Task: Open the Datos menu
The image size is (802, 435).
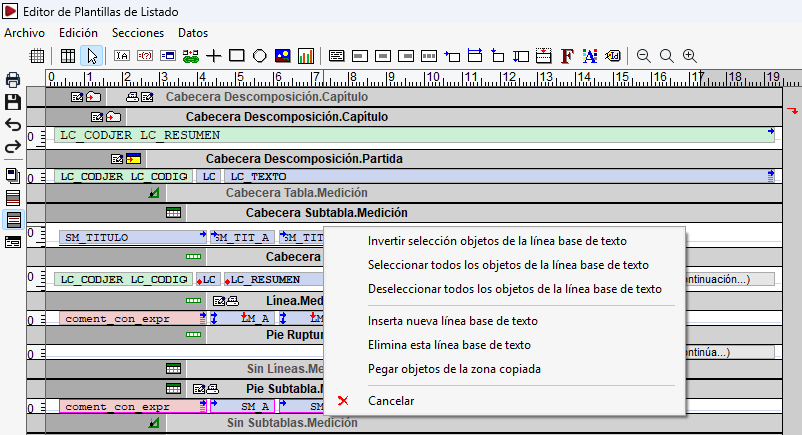Action: click(x=193, y=33)
